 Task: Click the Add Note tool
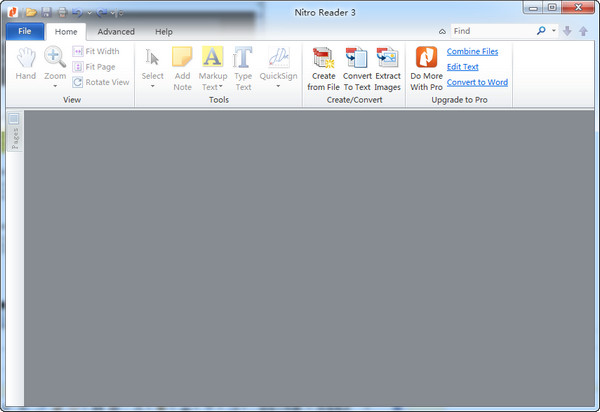click(182, 66)
